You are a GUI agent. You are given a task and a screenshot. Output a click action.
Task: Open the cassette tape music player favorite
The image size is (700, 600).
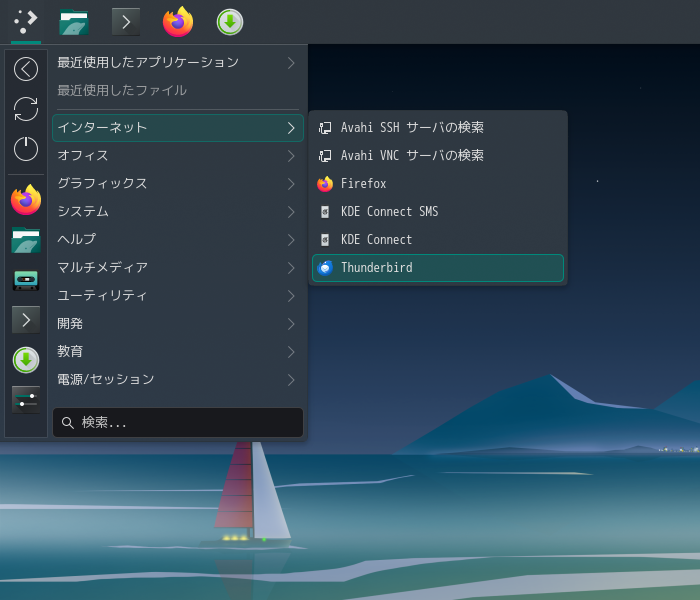click(x=26, y=280)
